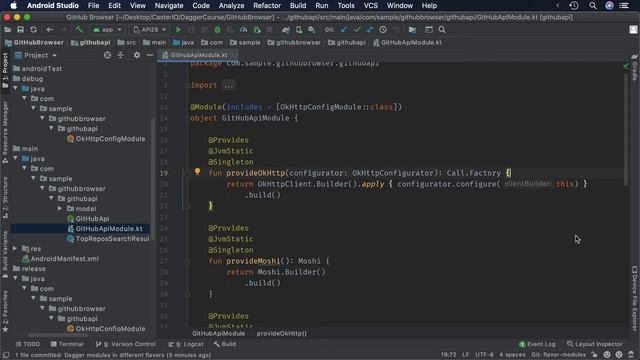Click the Debug app bug icon
The image size is (640, 360).
pos(218,30)
